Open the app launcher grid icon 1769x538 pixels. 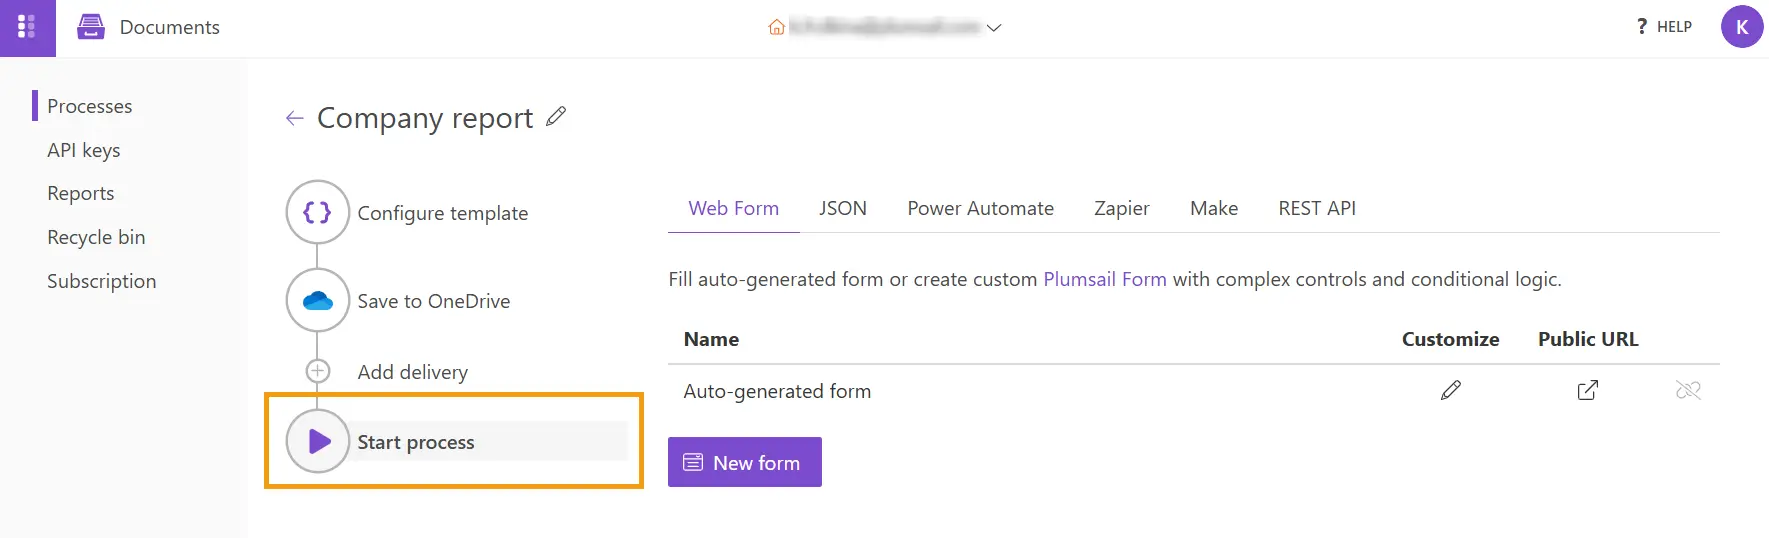(27, 27)
